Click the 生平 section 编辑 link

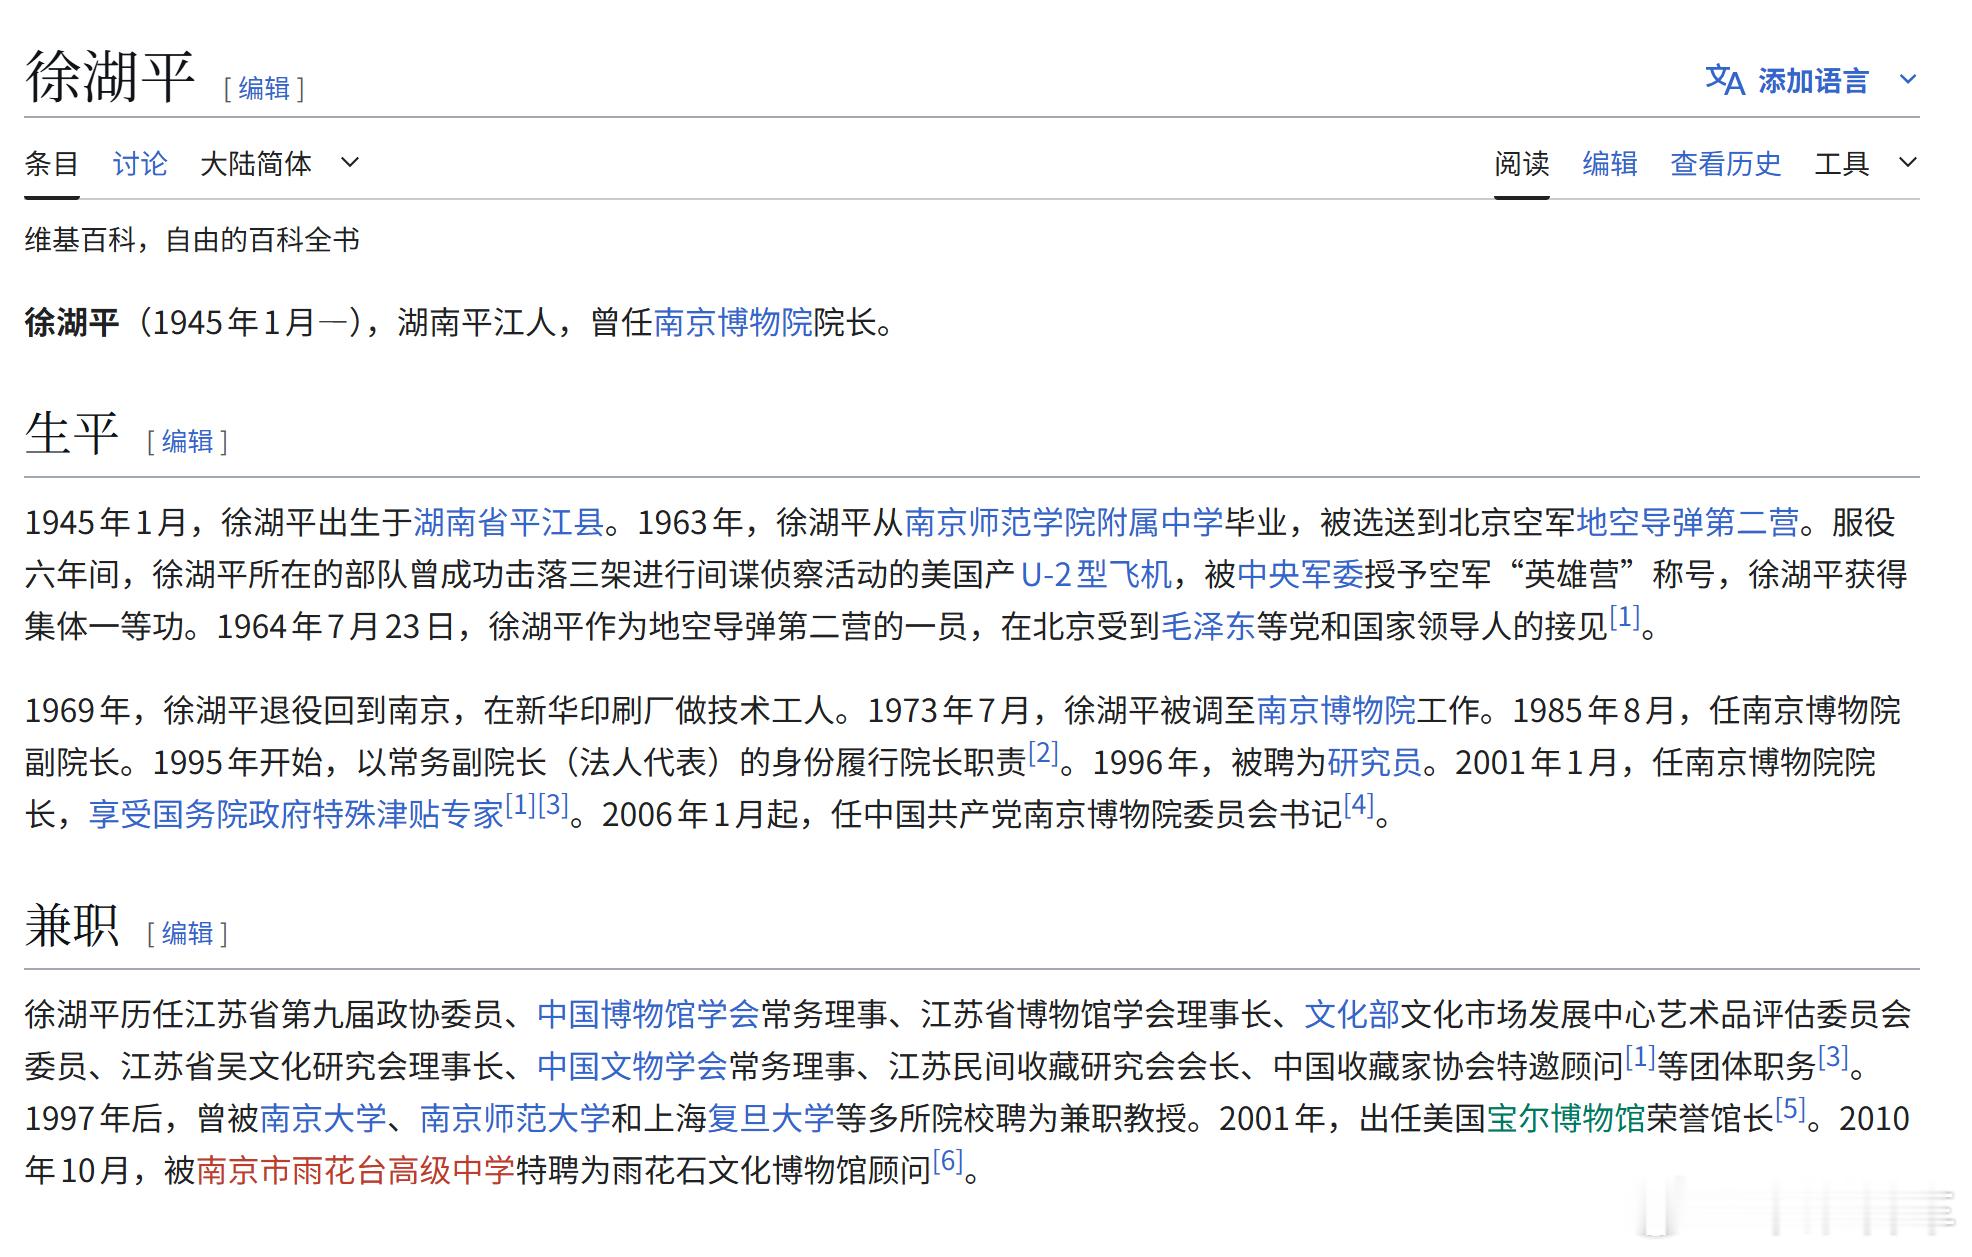[x=186, y=441]
